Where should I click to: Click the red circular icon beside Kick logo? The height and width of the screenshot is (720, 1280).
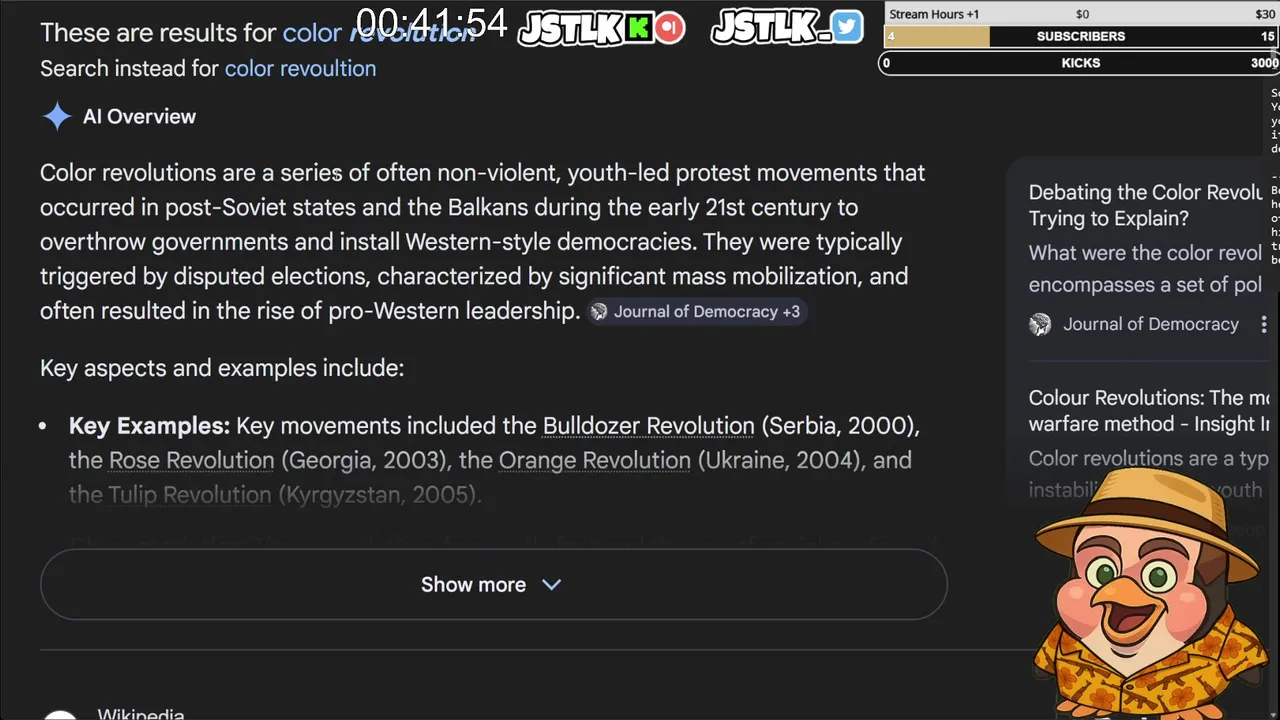(670, 28)
